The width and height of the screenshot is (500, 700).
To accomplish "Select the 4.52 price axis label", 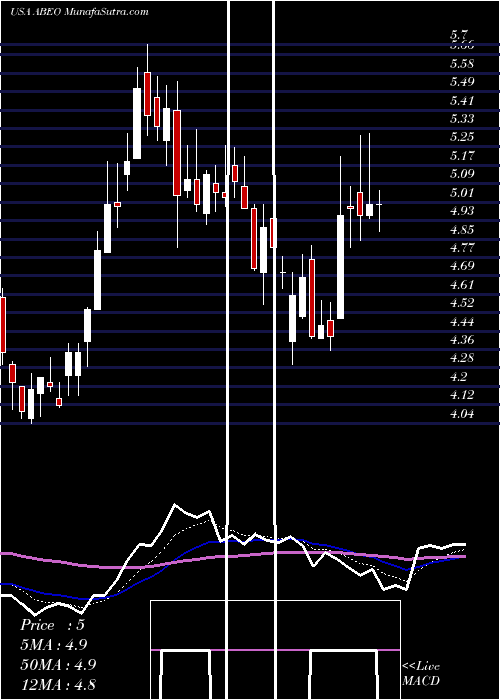I will point(462,303).
